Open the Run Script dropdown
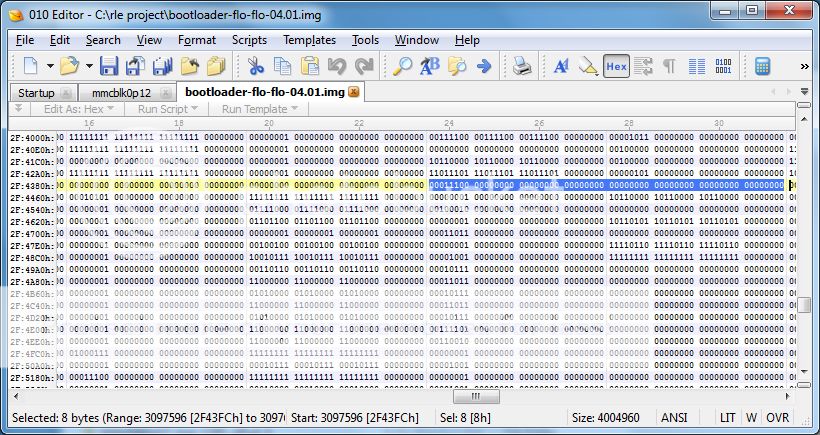This screenshot has height=435, width=820. pyautogui.click(x=168, y=109)
